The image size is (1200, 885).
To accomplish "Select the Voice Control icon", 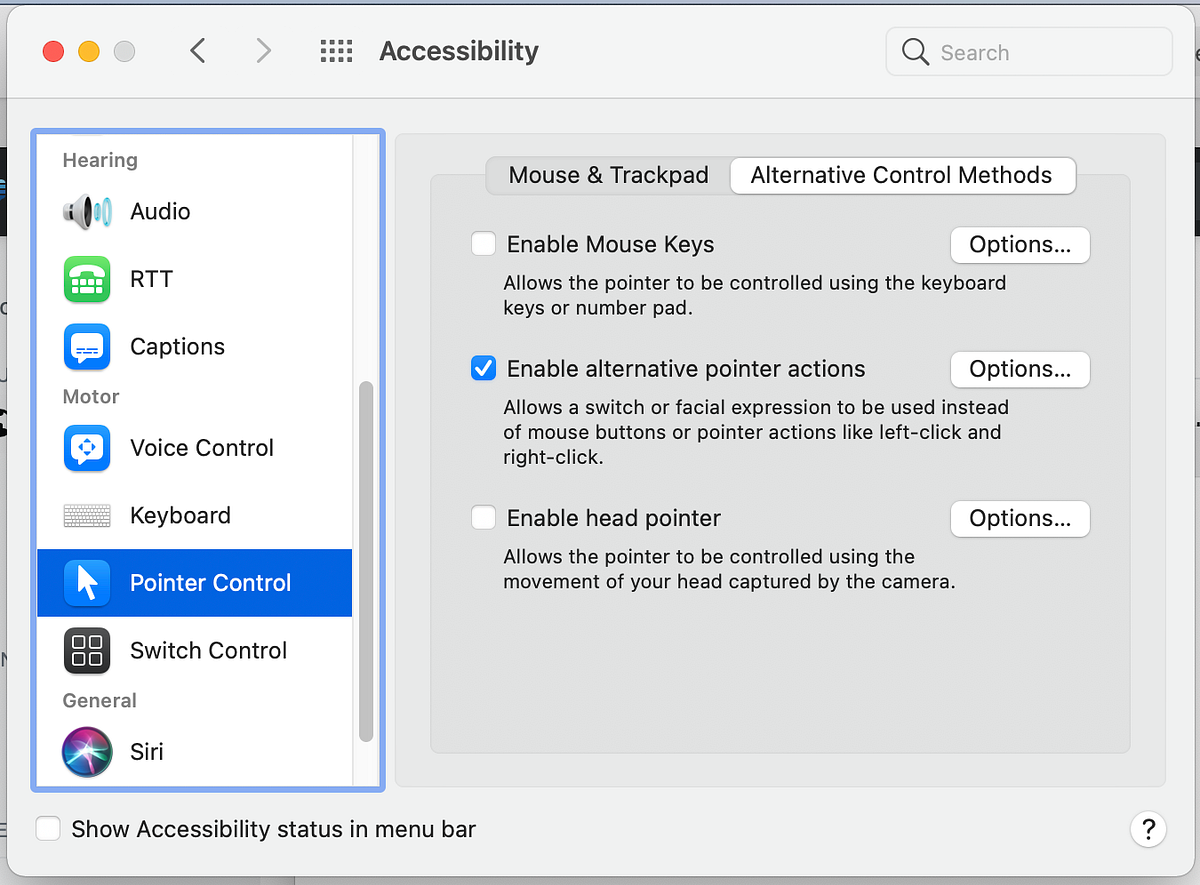I will point(87,448).
